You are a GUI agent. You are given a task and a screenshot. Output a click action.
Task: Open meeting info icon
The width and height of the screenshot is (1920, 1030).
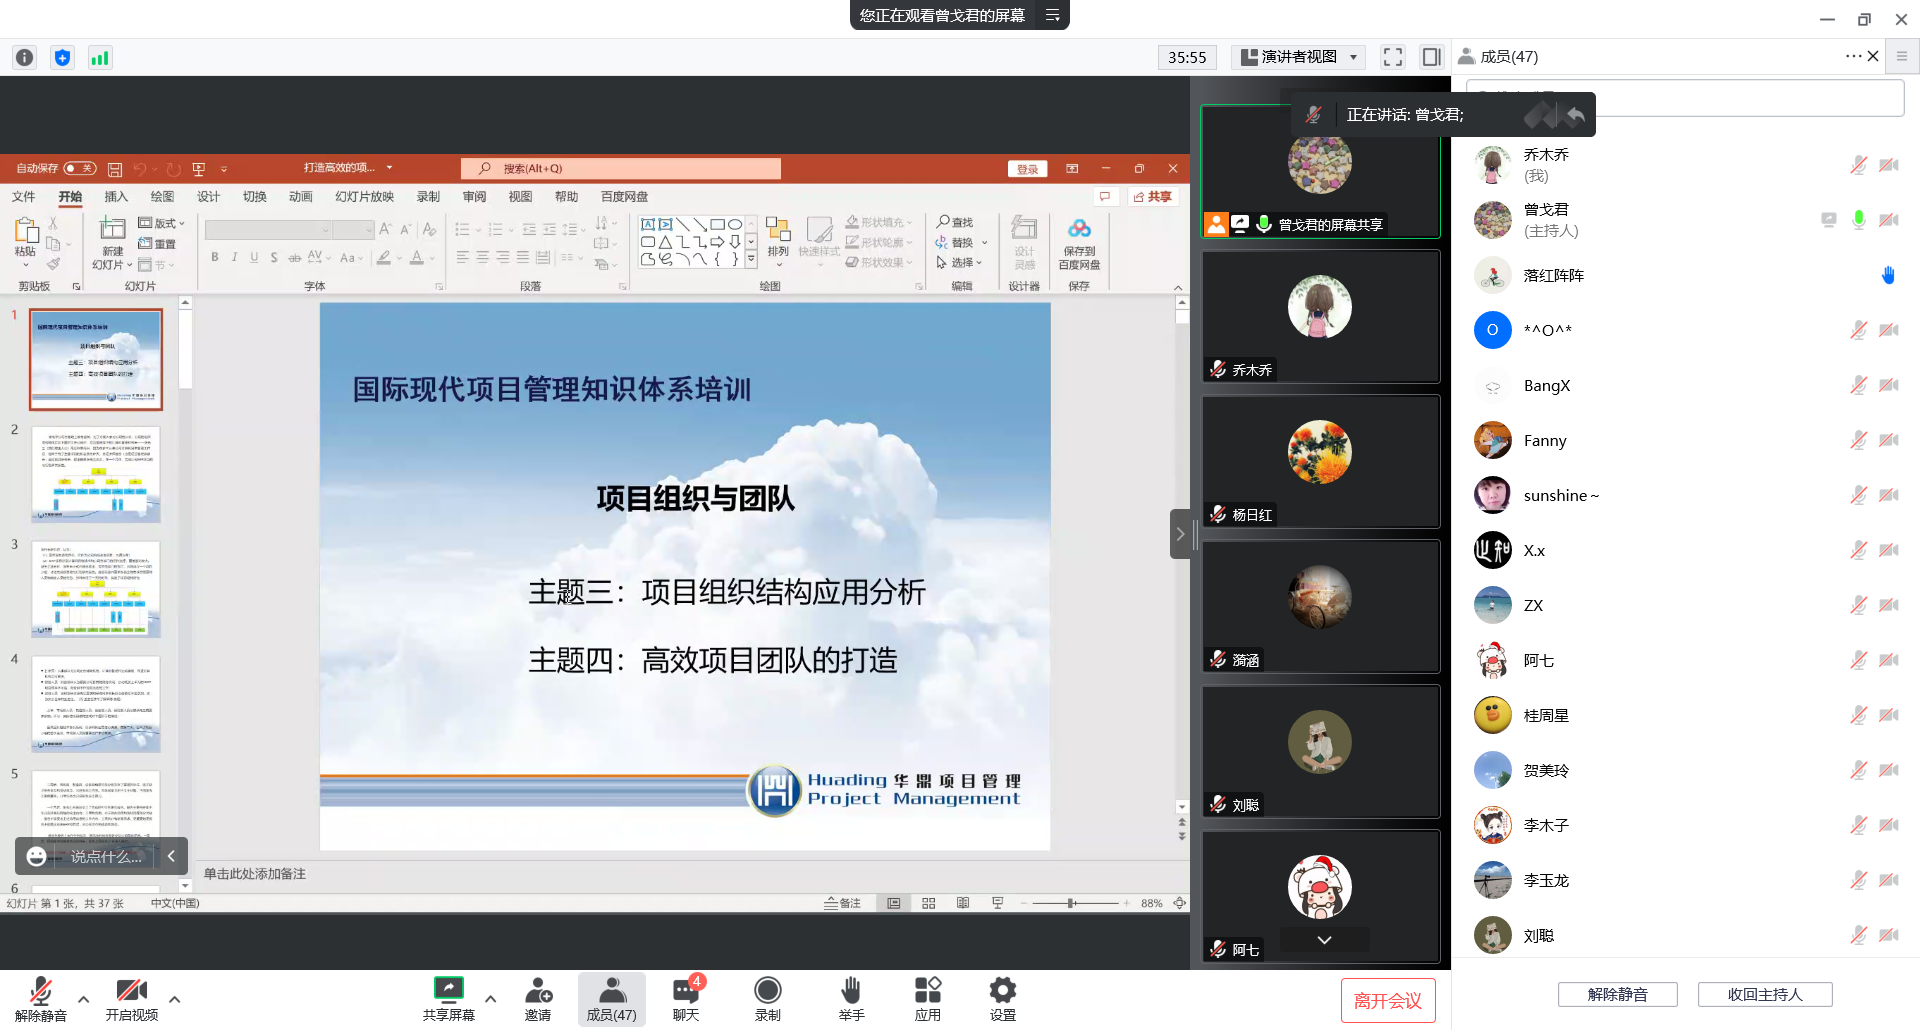[25, 57]
